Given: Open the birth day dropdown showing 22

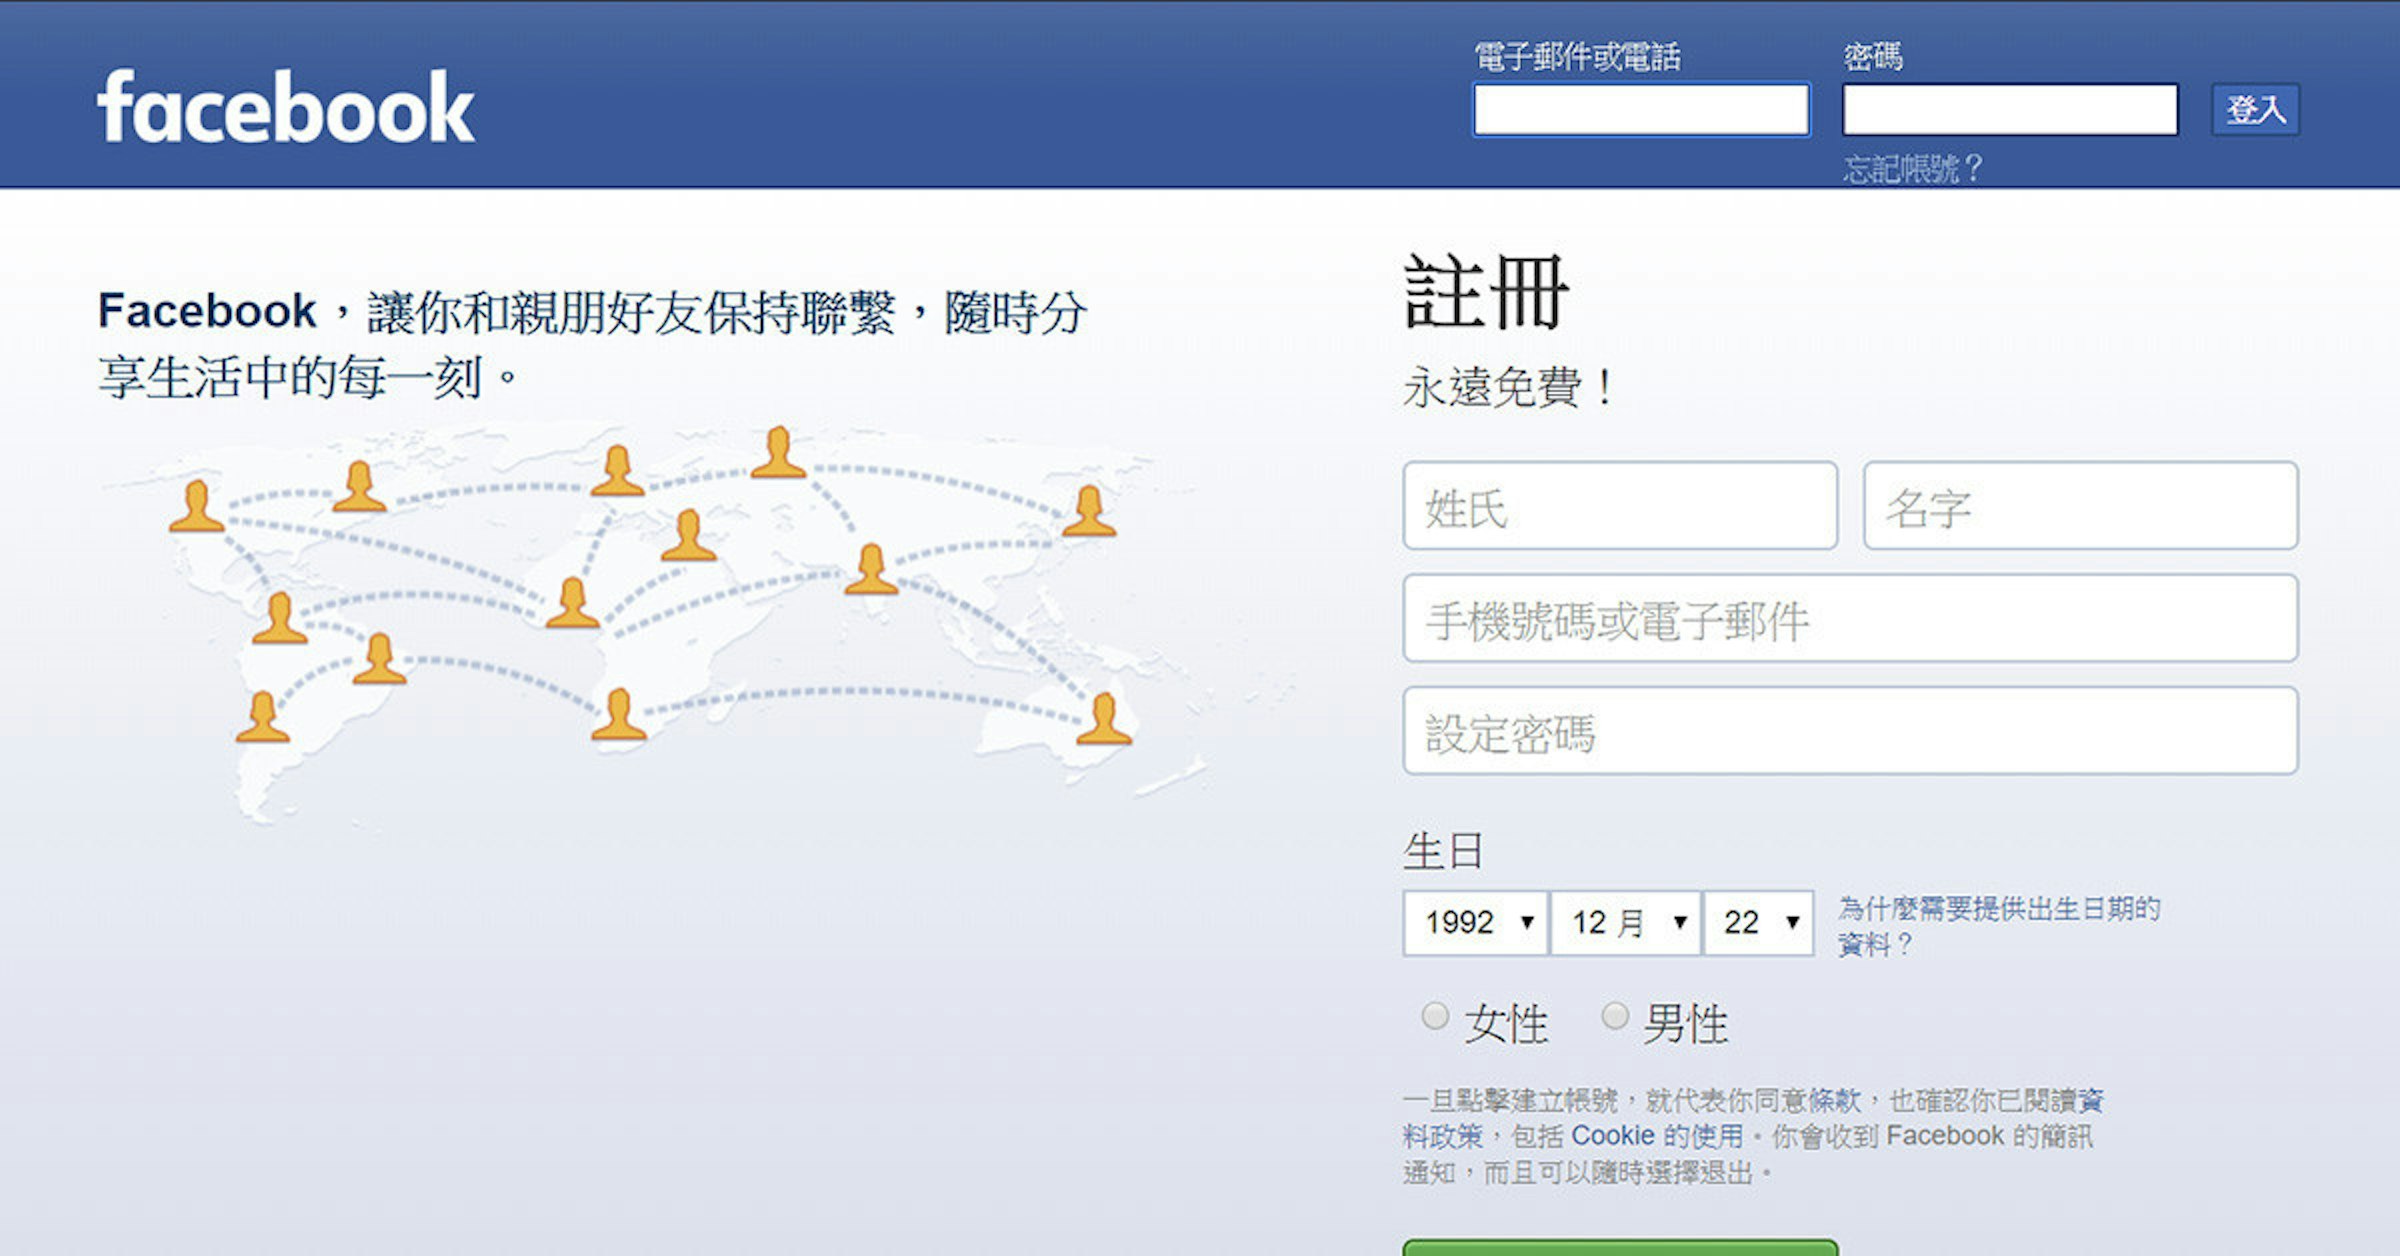Looking at the screenshot, I should click(x=1759, y=922).
